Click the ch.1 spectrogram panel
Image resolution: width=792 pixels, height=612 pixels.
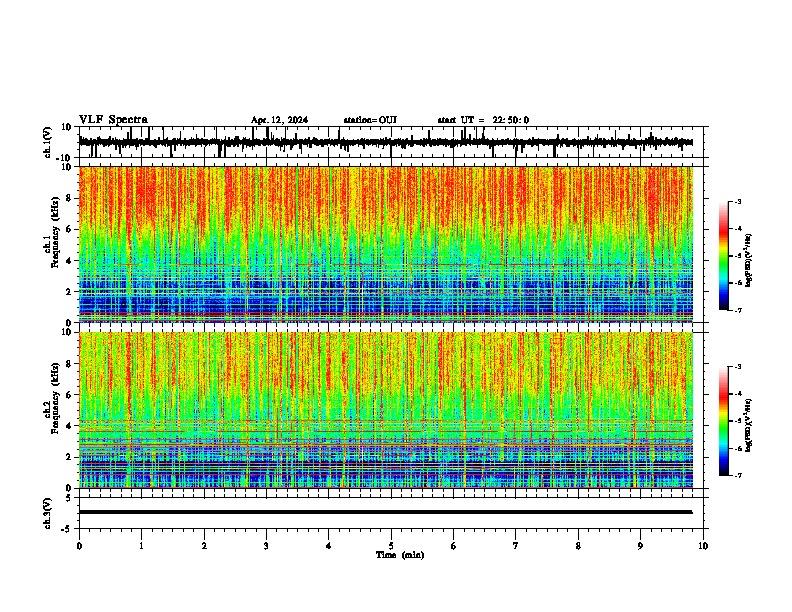tap(386, 244)
